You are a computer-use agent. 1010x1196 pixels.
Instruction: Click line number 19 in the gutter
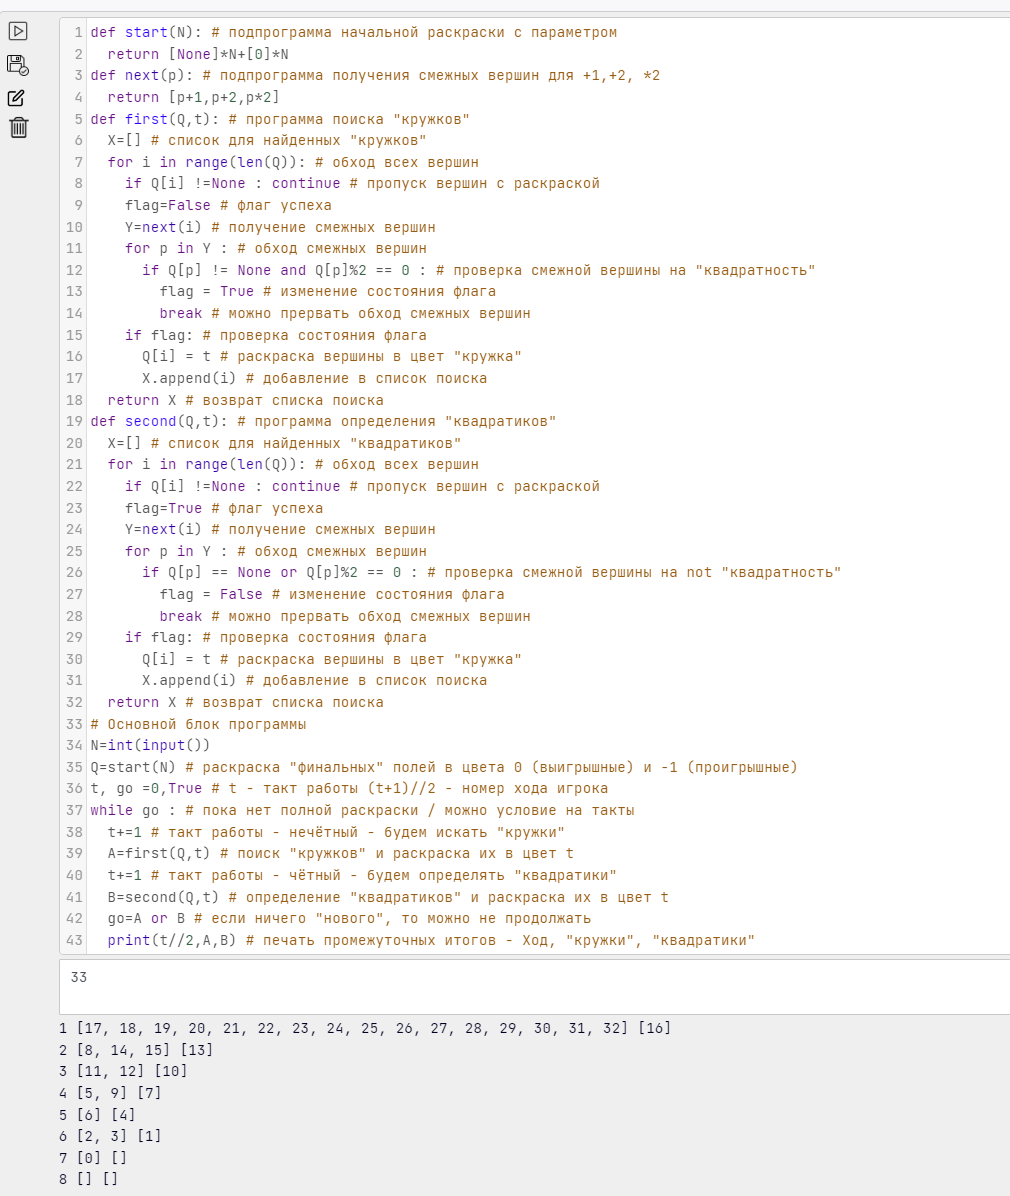[x=74, y=421]
